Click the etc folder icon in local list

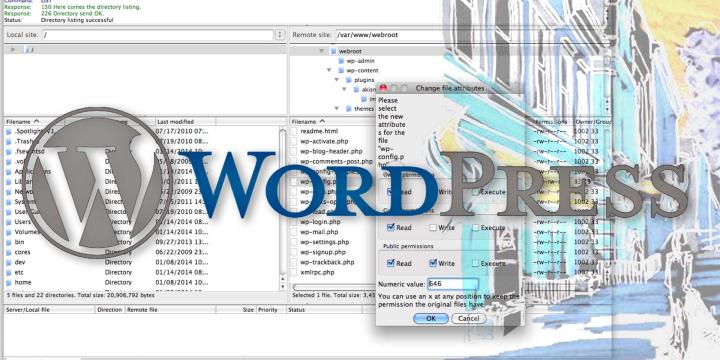9,272
